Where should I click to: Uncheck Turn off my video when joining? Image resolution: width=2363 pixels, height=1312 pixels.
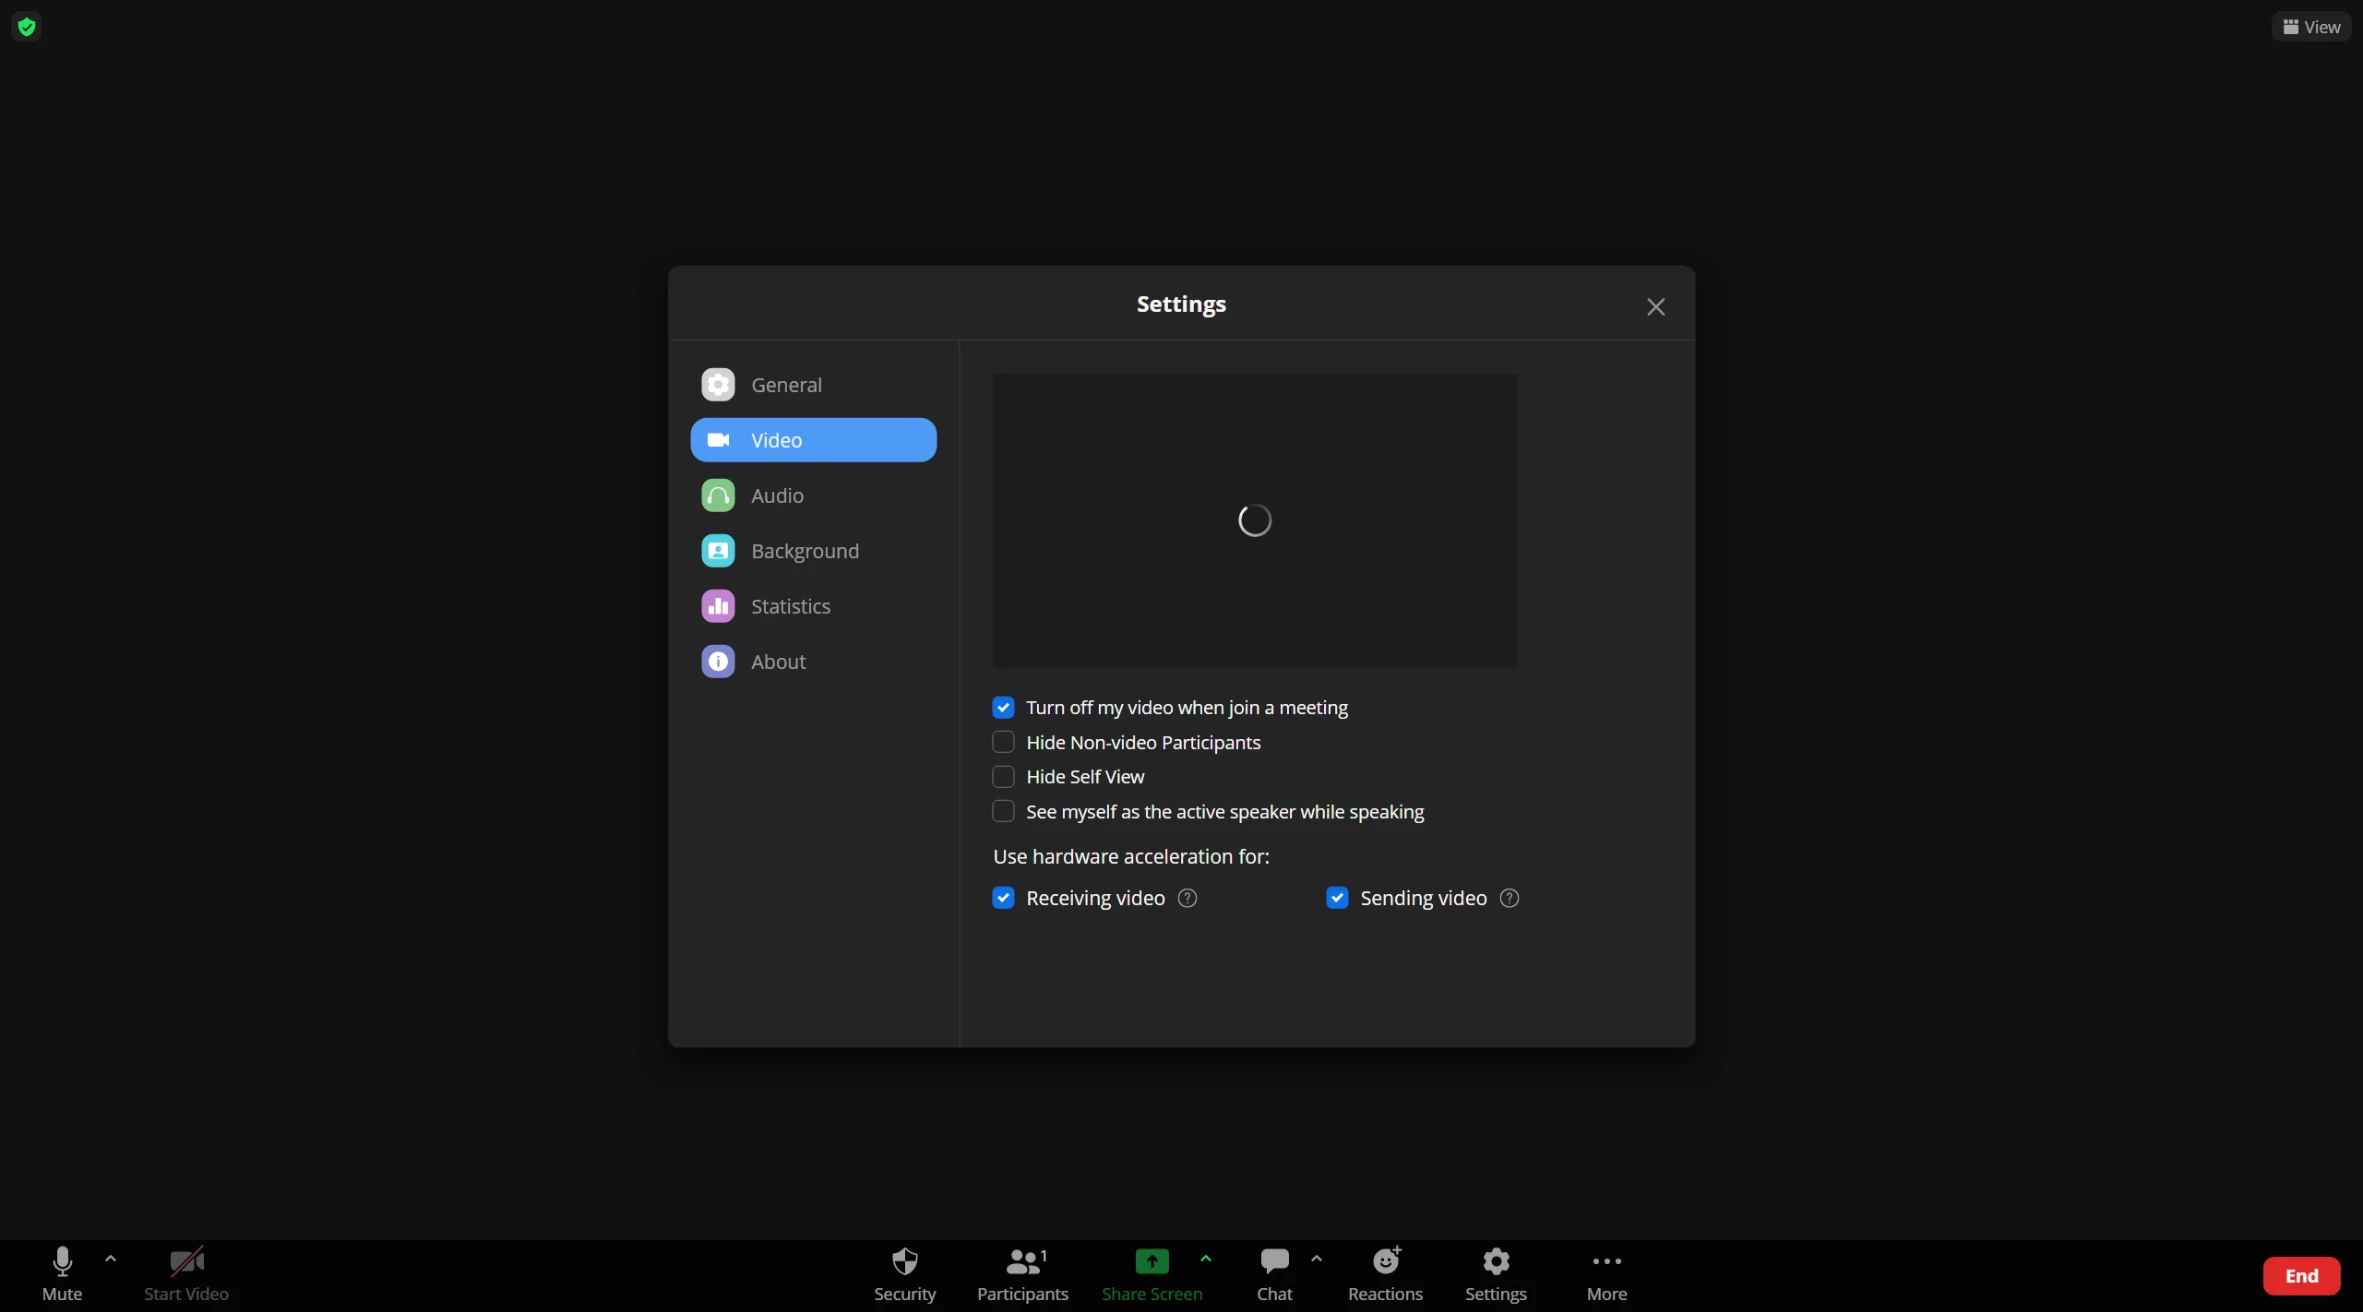click(1003, 708)
